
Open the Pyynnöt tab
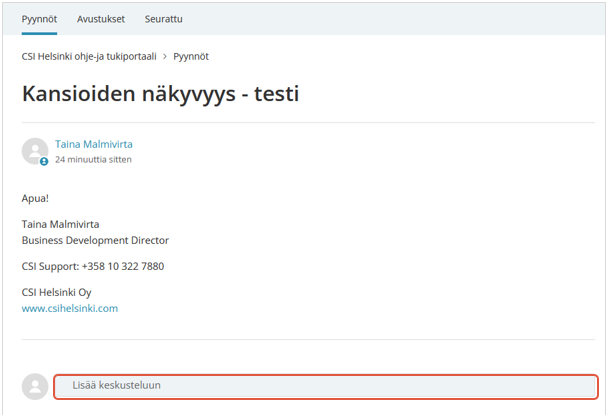[39, 19]
